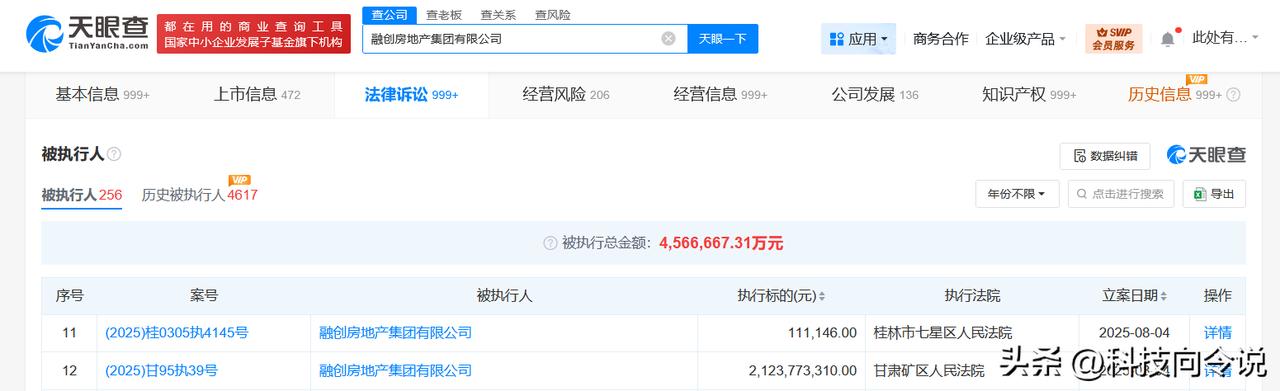The image size is (1280, 391).
Task: Select the 查公司 search tab
Action: click(389, 15)
